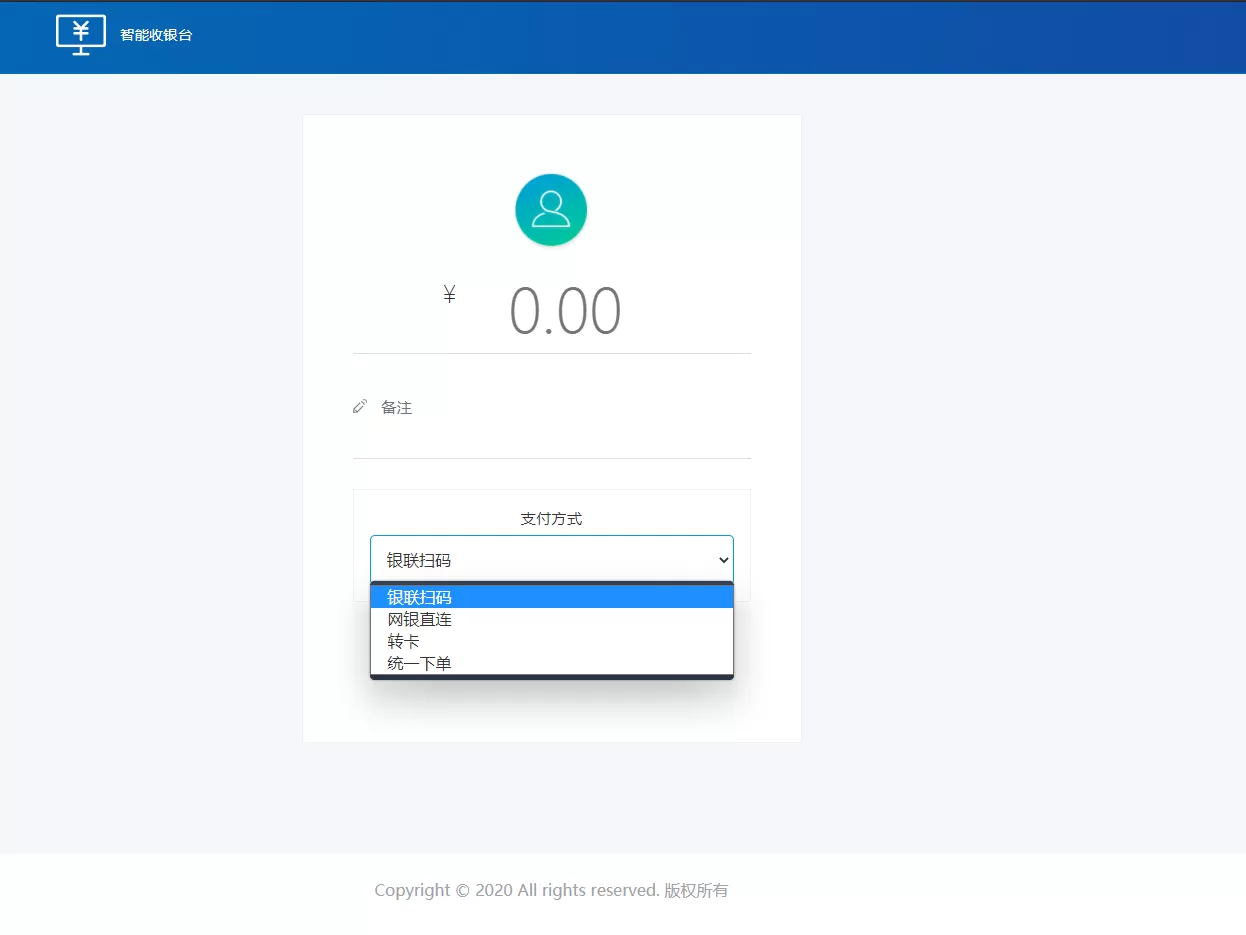Collapse the payment method select box
Screen dimensions: 1246x935
(540, 560)
